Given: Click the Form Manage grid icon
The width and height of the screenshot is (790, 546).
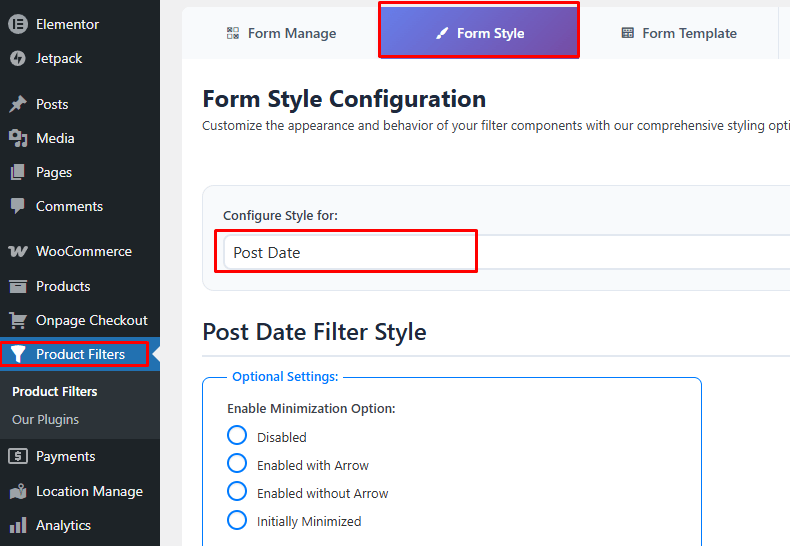Looking at the screenshot, I should point(233,33).
